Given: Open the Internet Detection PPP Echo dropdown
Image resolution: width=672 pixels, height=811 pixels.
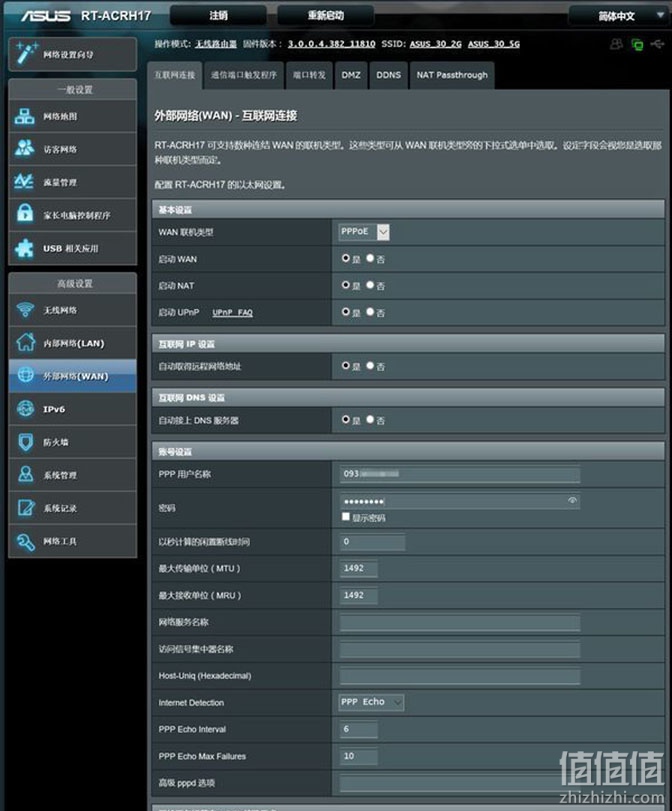Looking at the screenshot, I should [x=371, y=702].
